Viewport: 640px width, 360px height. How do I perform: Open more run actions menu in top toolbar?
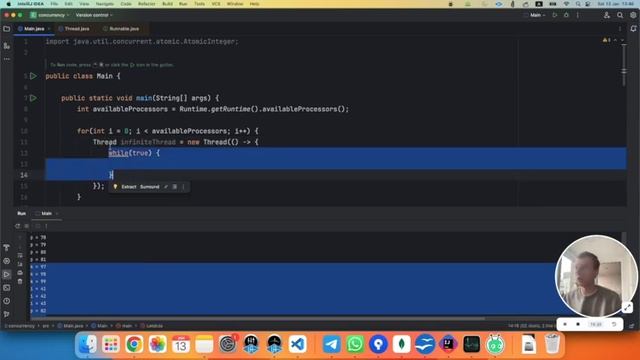[578, 15]
